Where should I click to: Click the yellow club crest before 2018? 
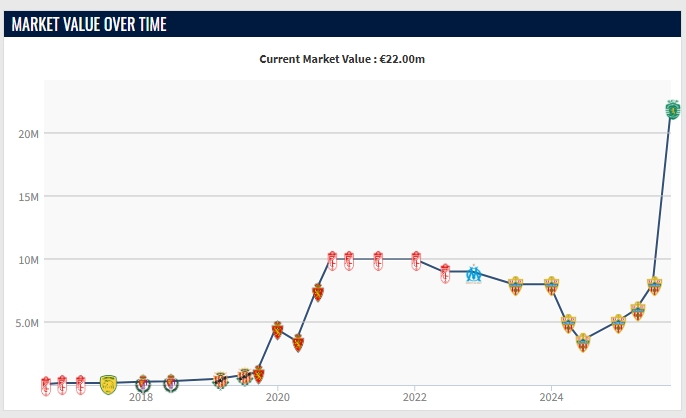[x=108, y=384]
